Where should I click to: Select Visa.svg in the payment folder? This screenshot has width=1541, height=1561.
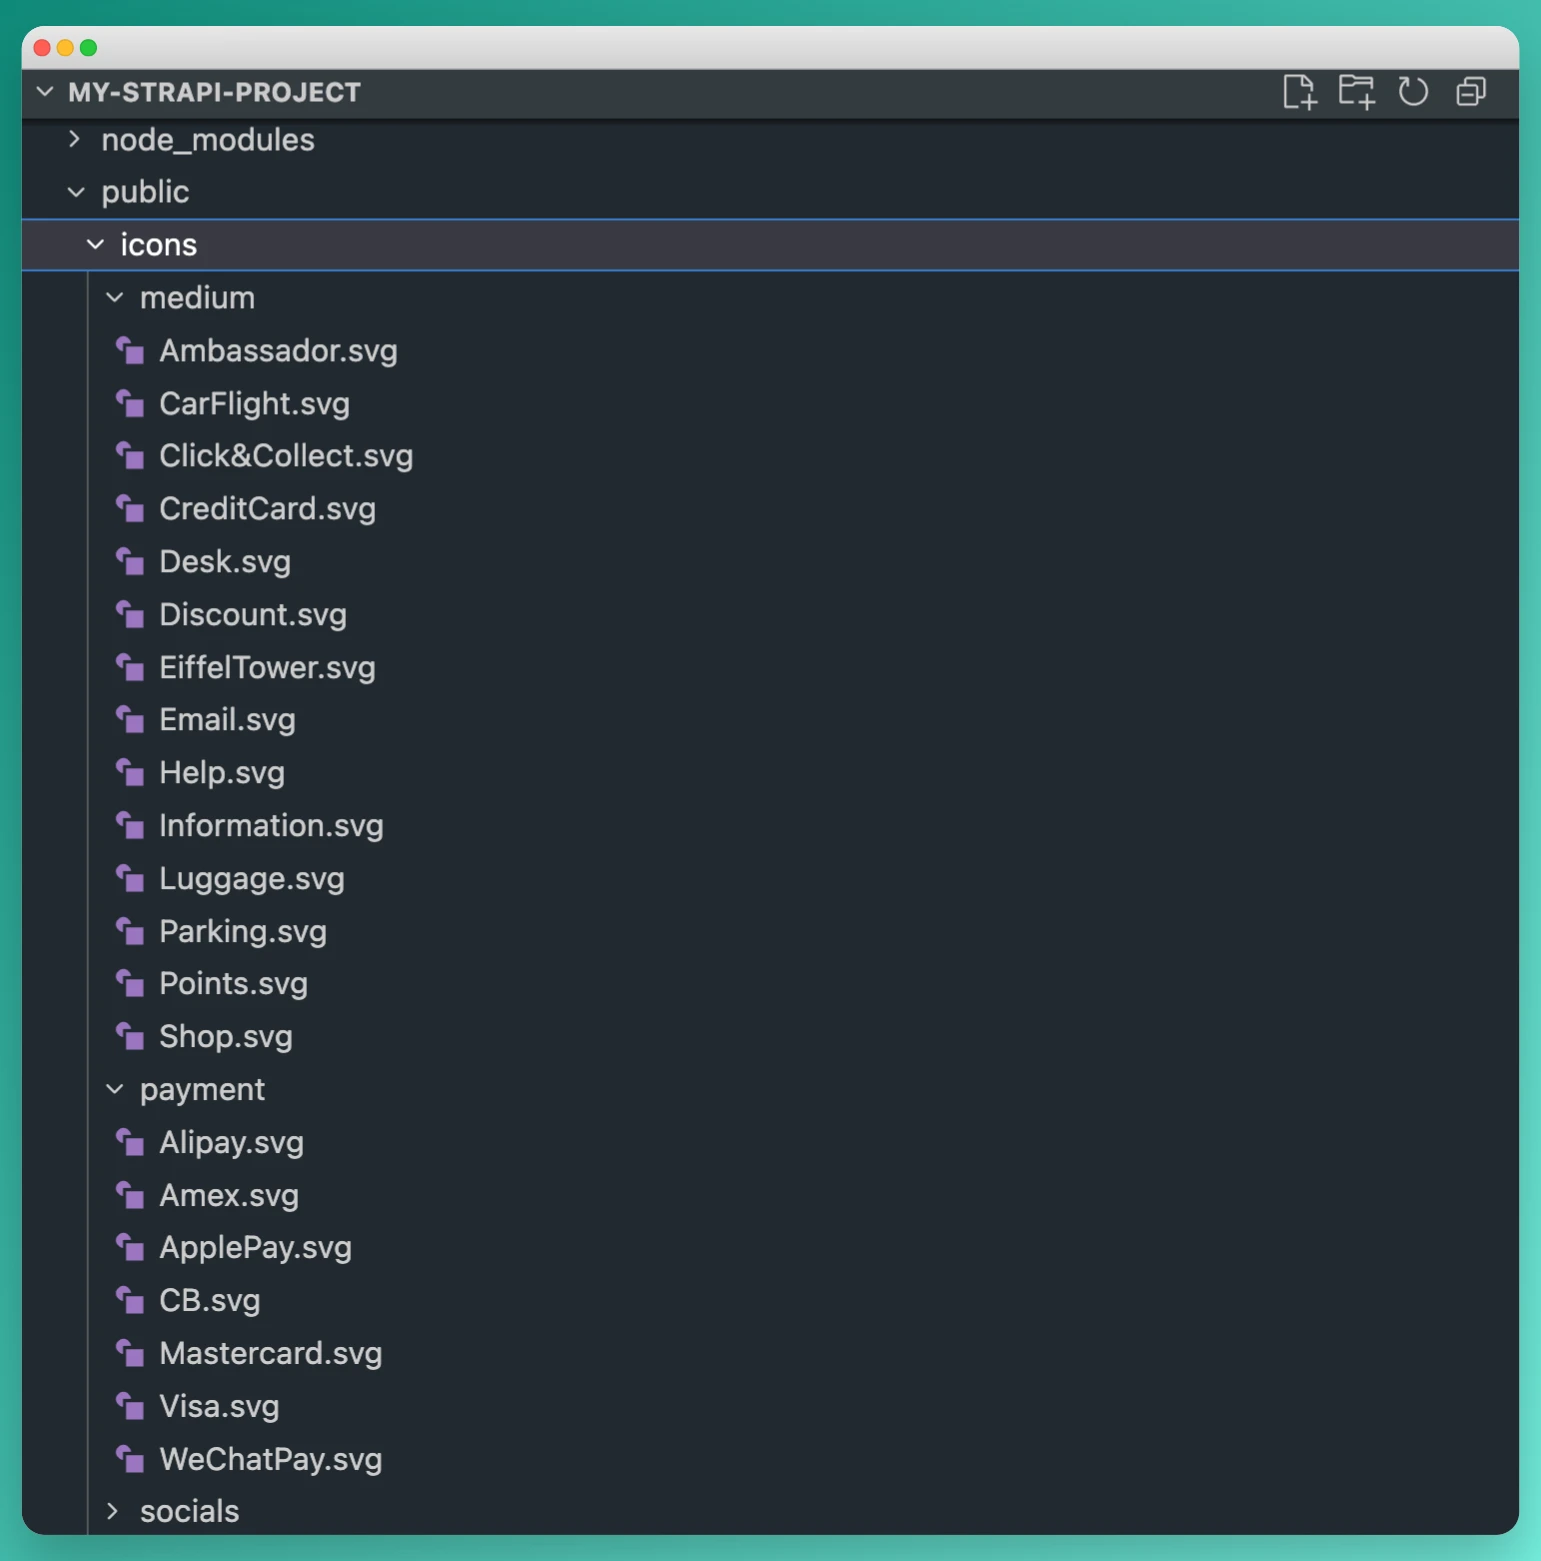click(219, 1406)
